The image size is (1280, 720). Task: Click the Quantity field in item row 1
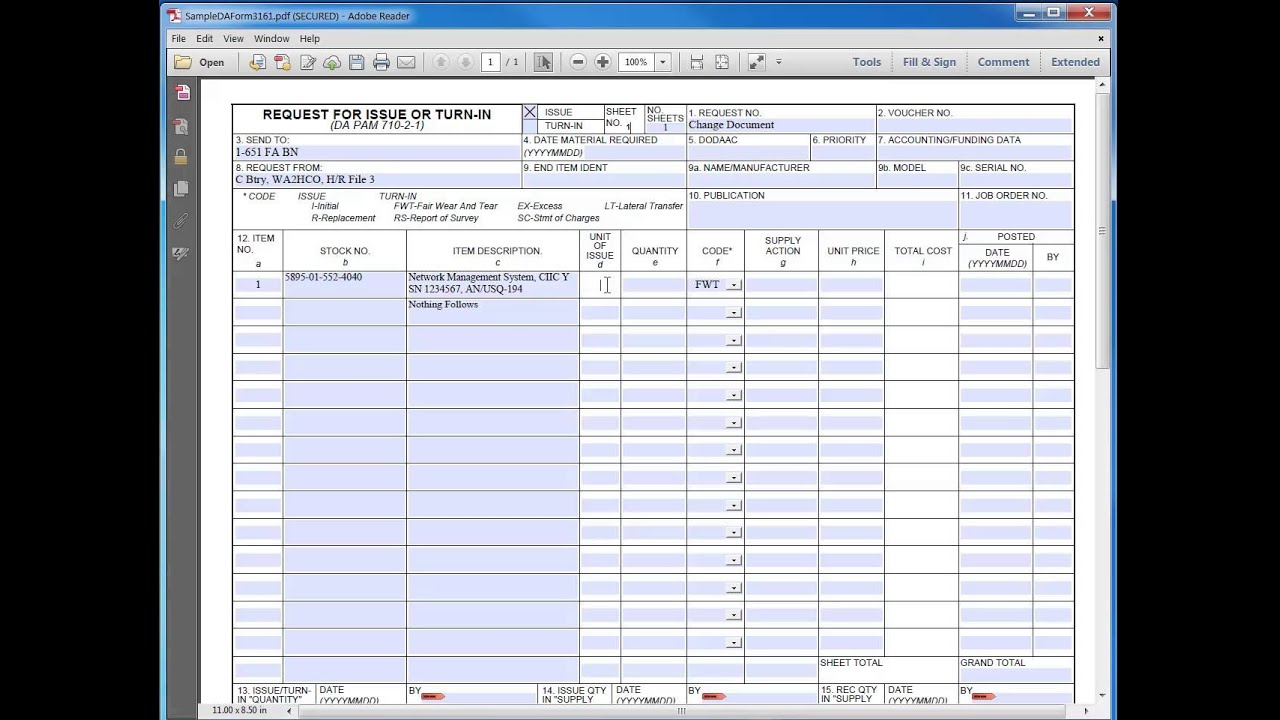coord(653,285)
